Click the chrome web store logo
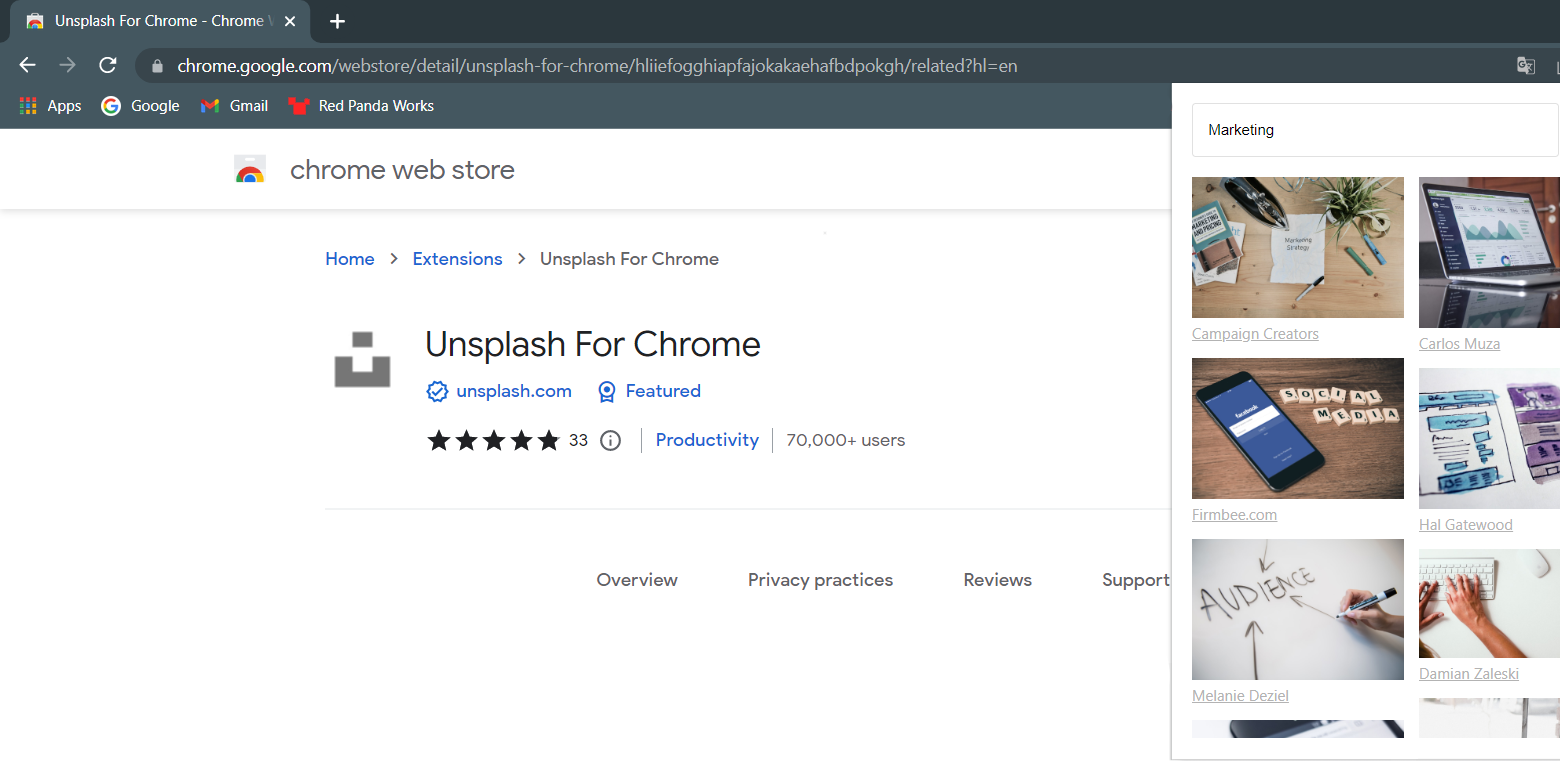 click(250, 170)
